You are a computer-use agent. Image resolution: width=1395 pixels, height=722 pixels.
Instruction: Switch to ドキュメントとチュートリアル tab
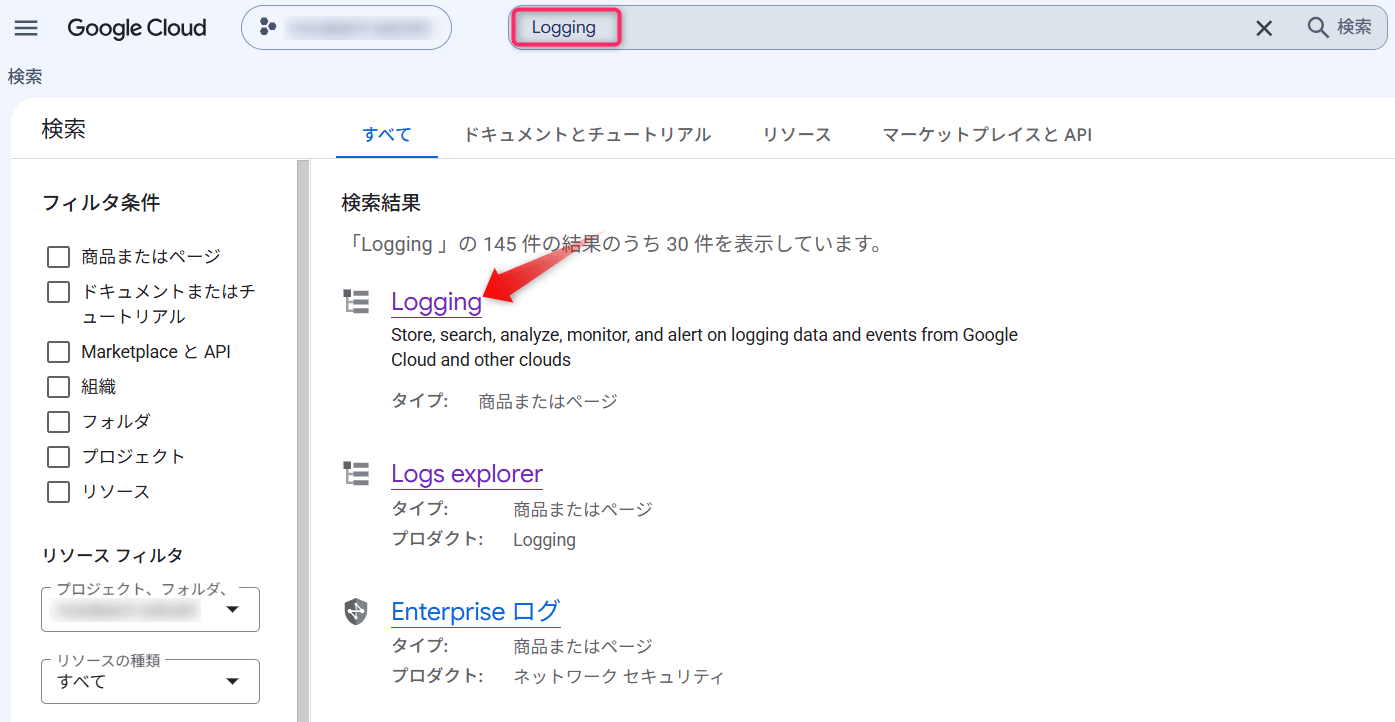coord(587,134)
